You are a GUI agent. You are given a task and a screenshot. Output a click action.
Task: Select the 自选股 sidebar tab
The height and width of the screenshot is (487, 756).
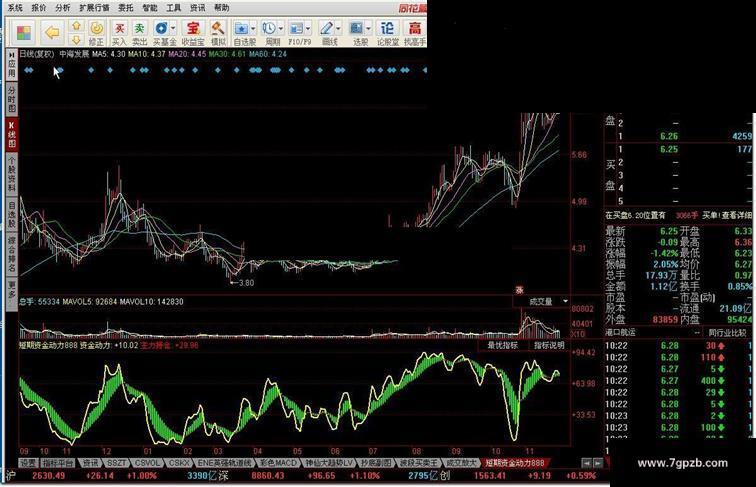[x=12, y=214]
